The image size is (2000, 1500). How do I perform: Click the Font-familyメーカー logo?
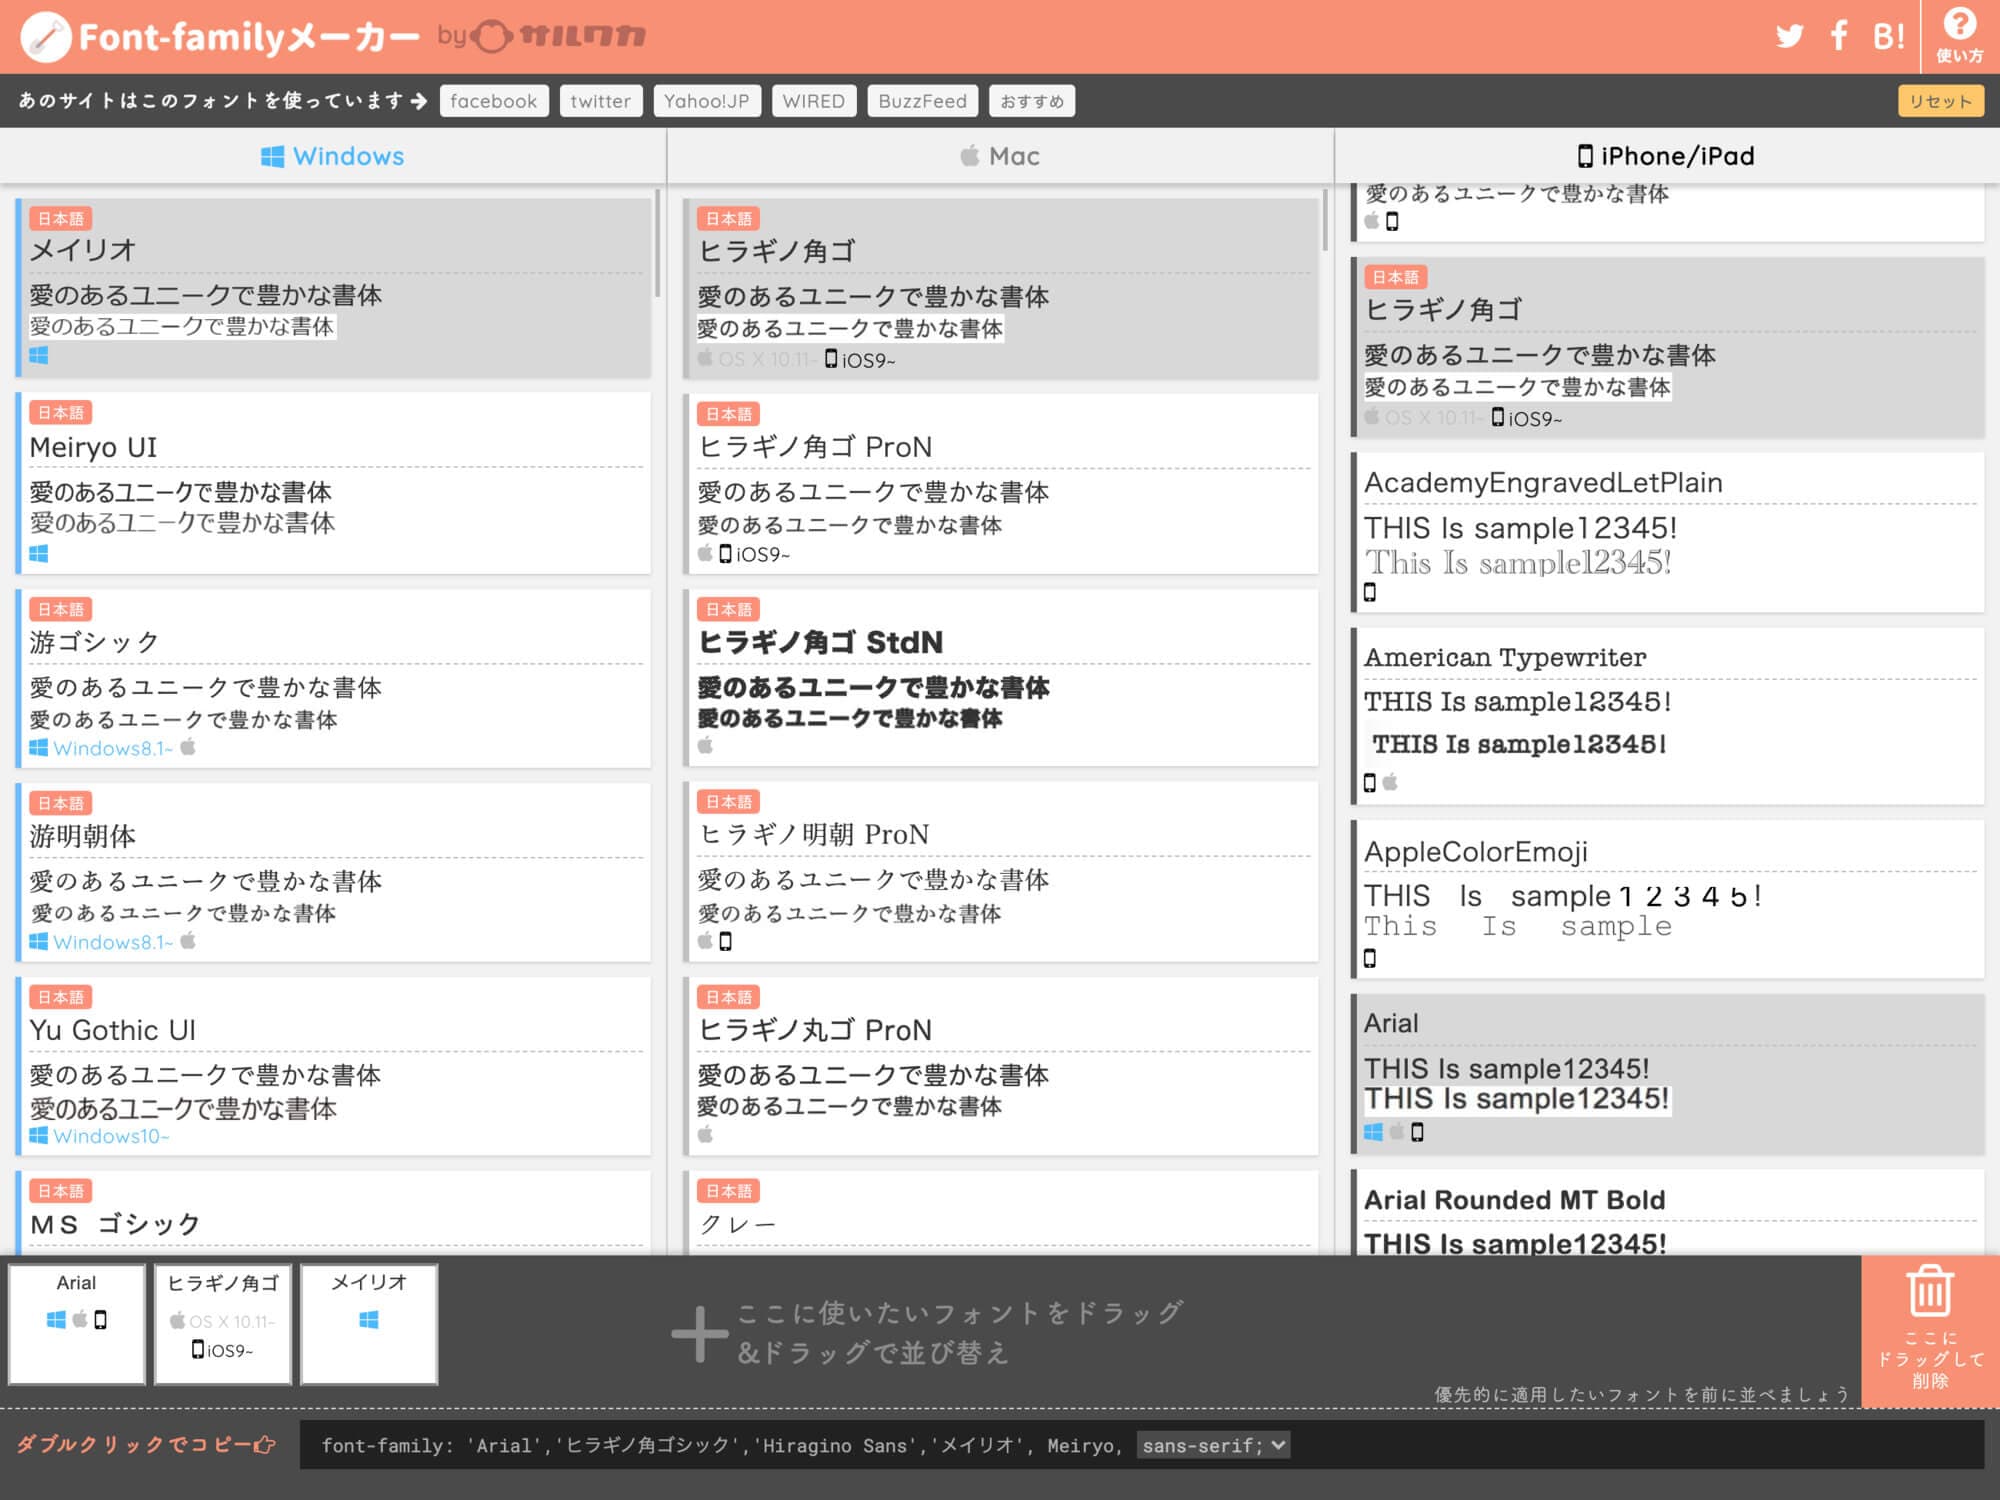pyautogui.click(x=220, y=37)
